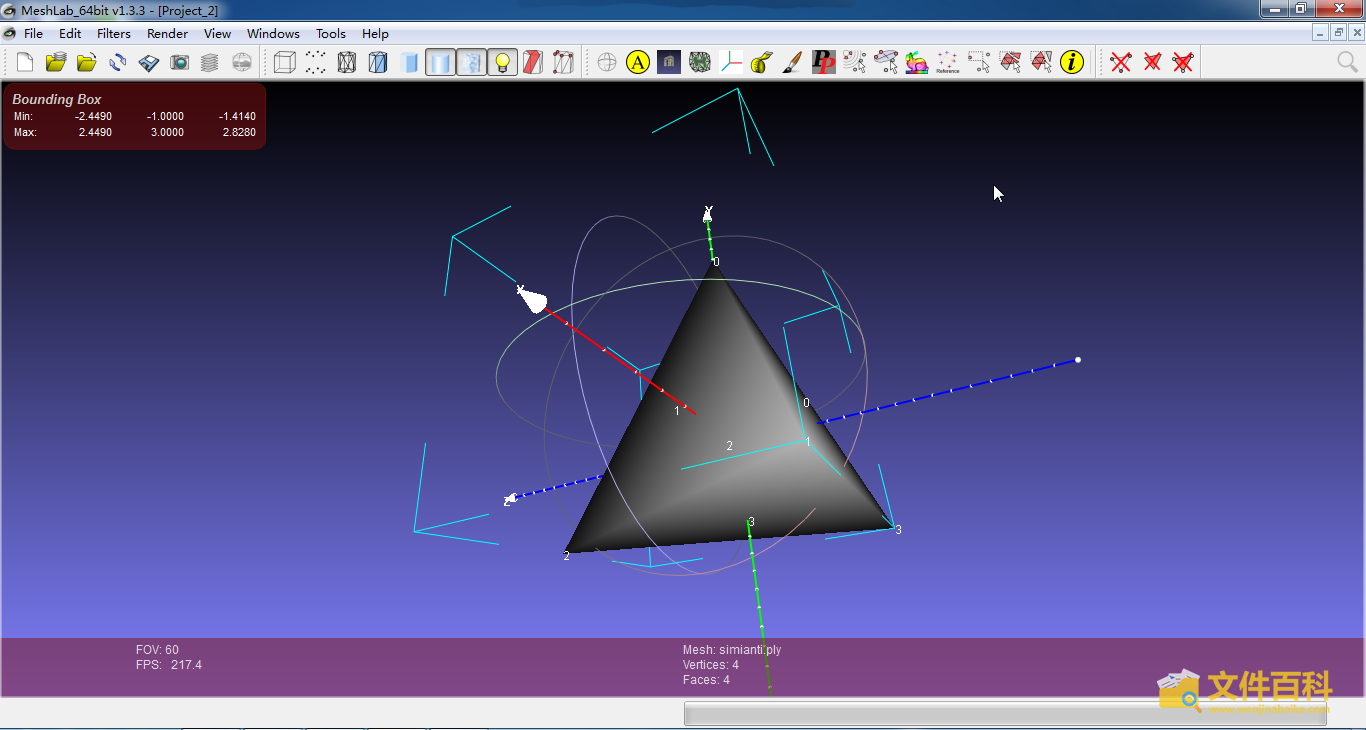Toggle Bounding Box render mode

click(x=285, y=63)
